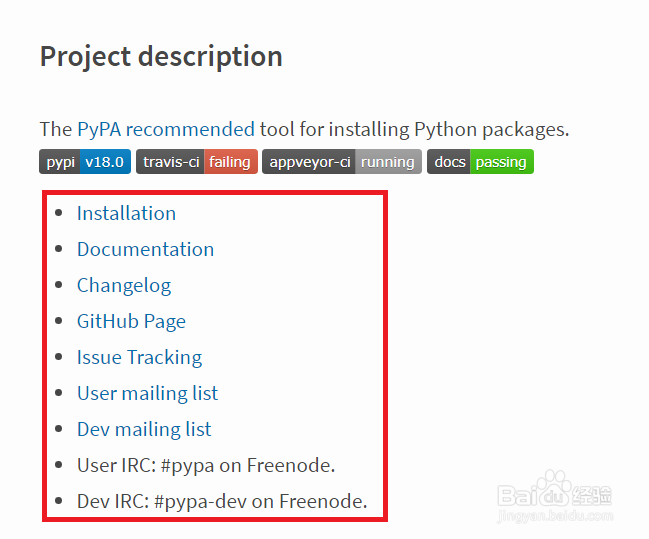The height and width of the screenshot is (539, 649).
Task: Open the Installation link
Action: [126, 213]
